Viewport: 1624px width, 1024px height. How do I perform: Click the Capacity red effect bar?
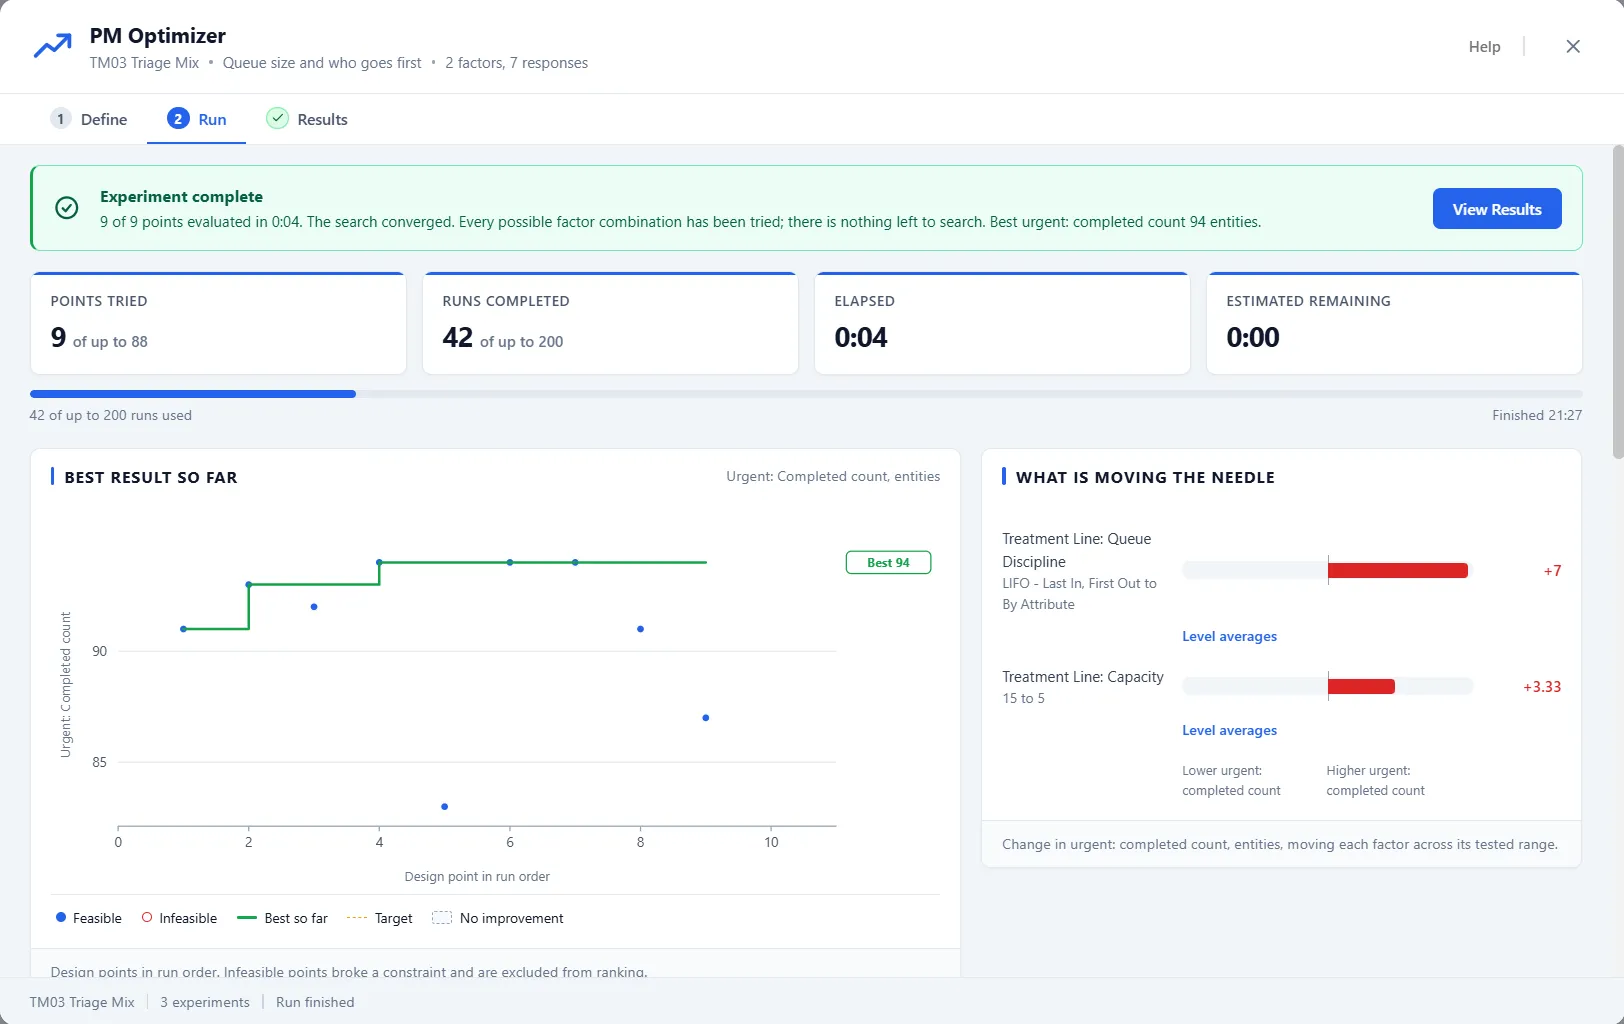tap(1361, 687)
